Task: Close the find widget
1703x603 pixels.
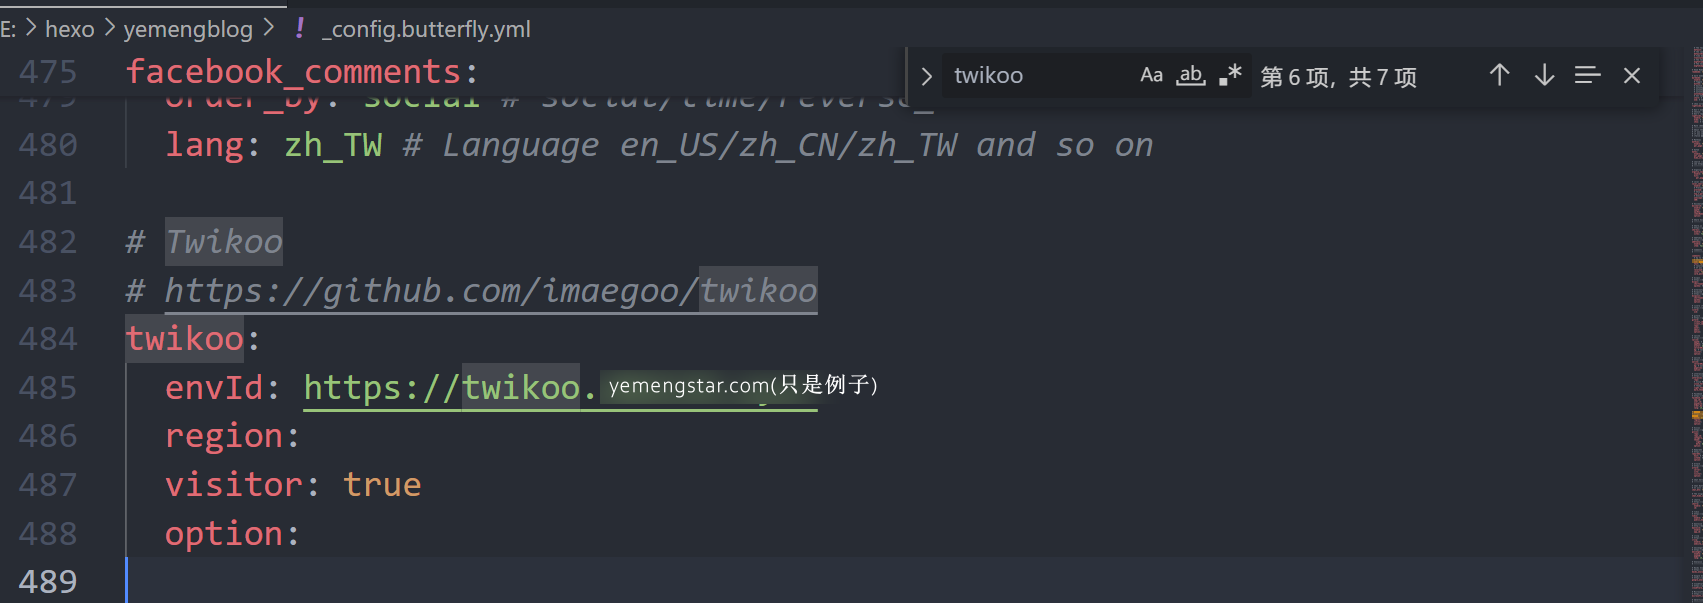Action: (x=1632, y=75)
